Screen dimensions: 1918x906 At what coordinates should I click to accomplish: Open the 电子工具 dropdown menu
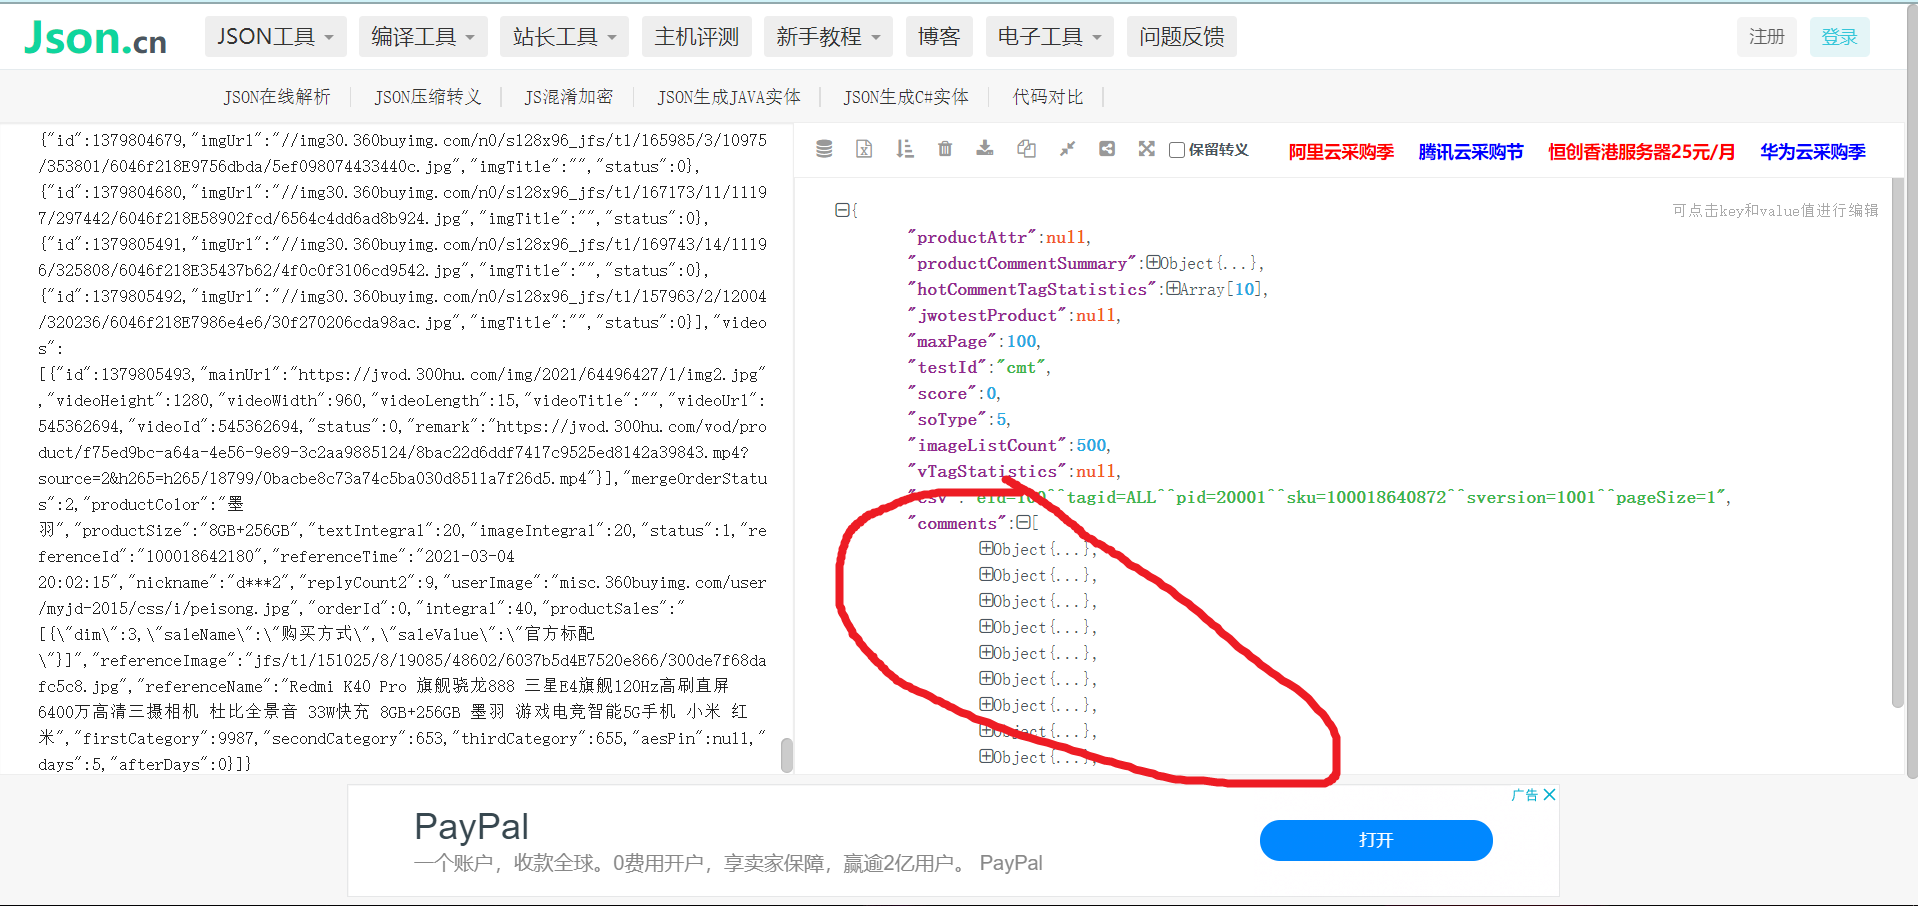1050,37
